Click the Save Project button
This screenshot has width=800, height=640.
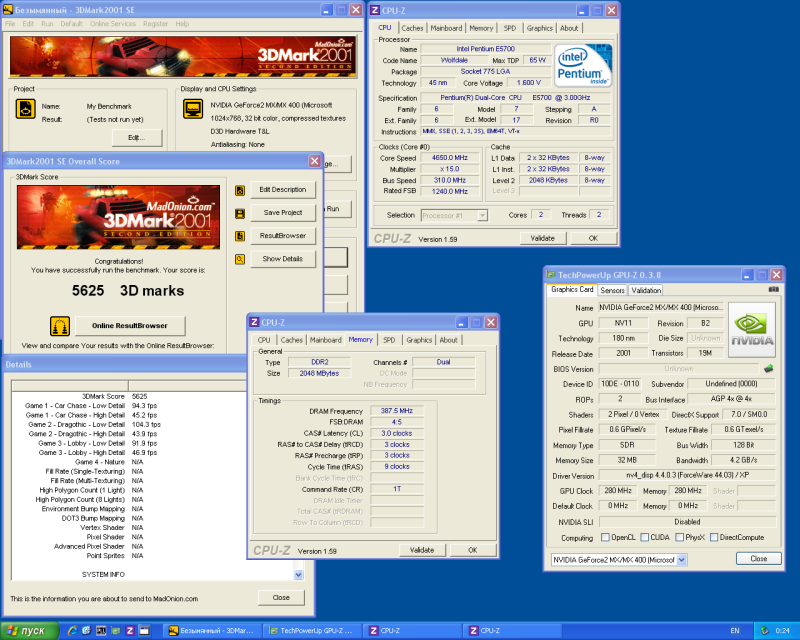pos(283,213)
